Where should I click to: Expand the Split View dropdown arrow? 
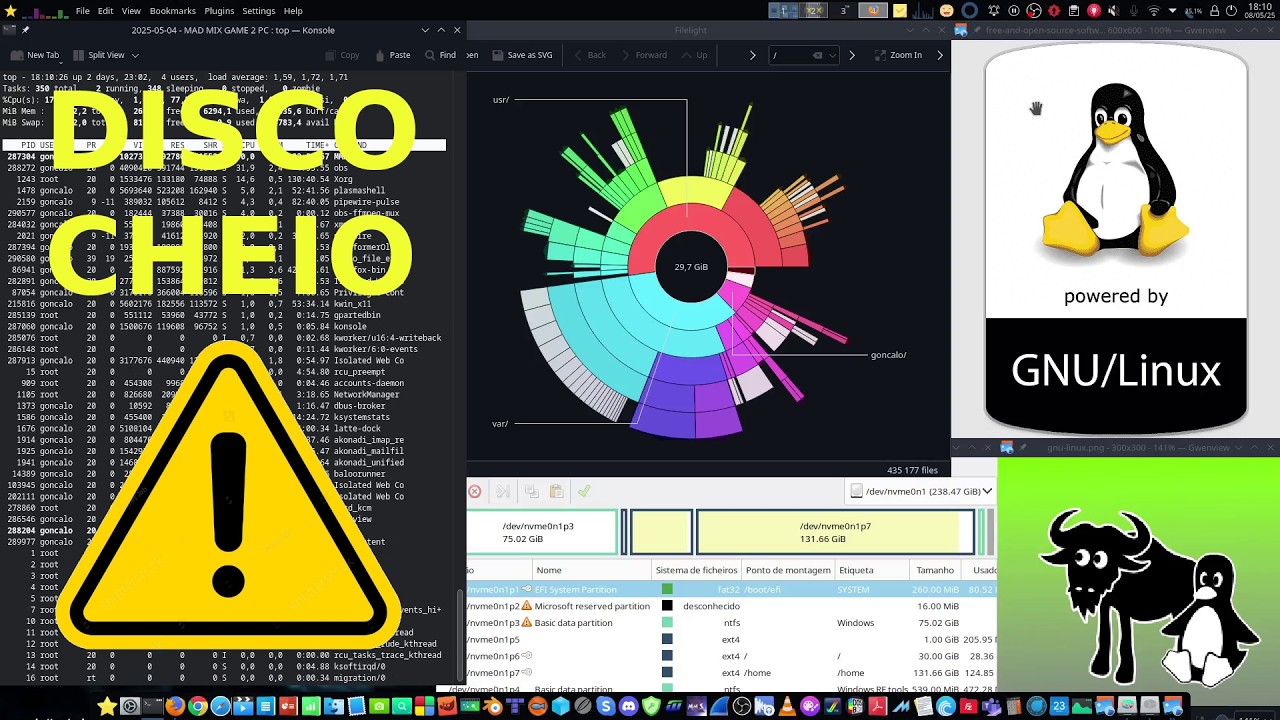134,55
